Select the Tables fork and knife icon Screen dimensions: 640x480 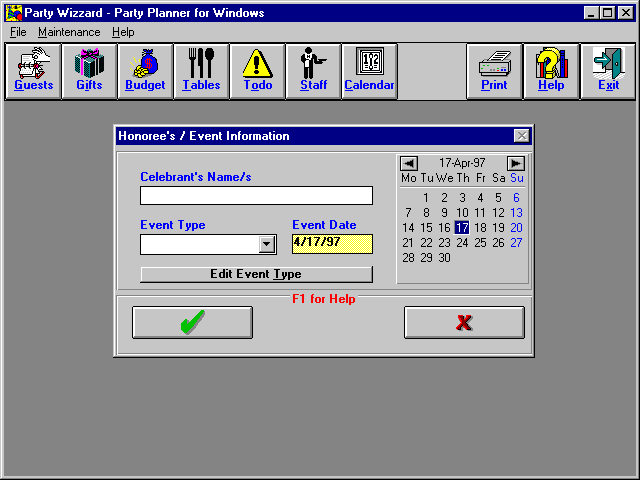click(201, 71)
